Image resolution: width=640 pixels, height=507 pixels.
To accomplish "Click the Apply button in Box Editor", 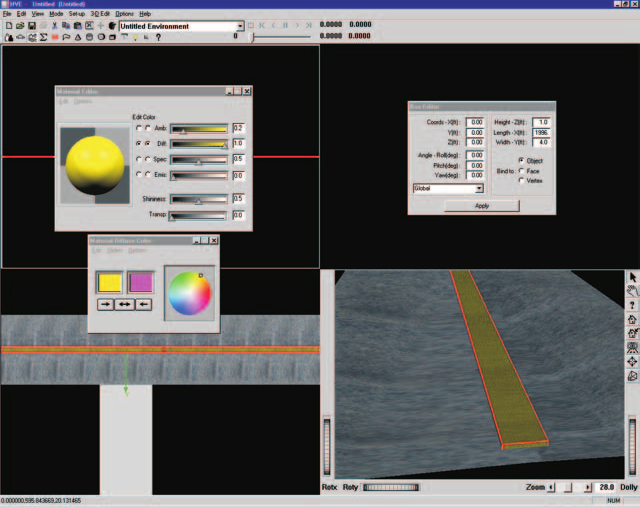I will coord(482,205).
